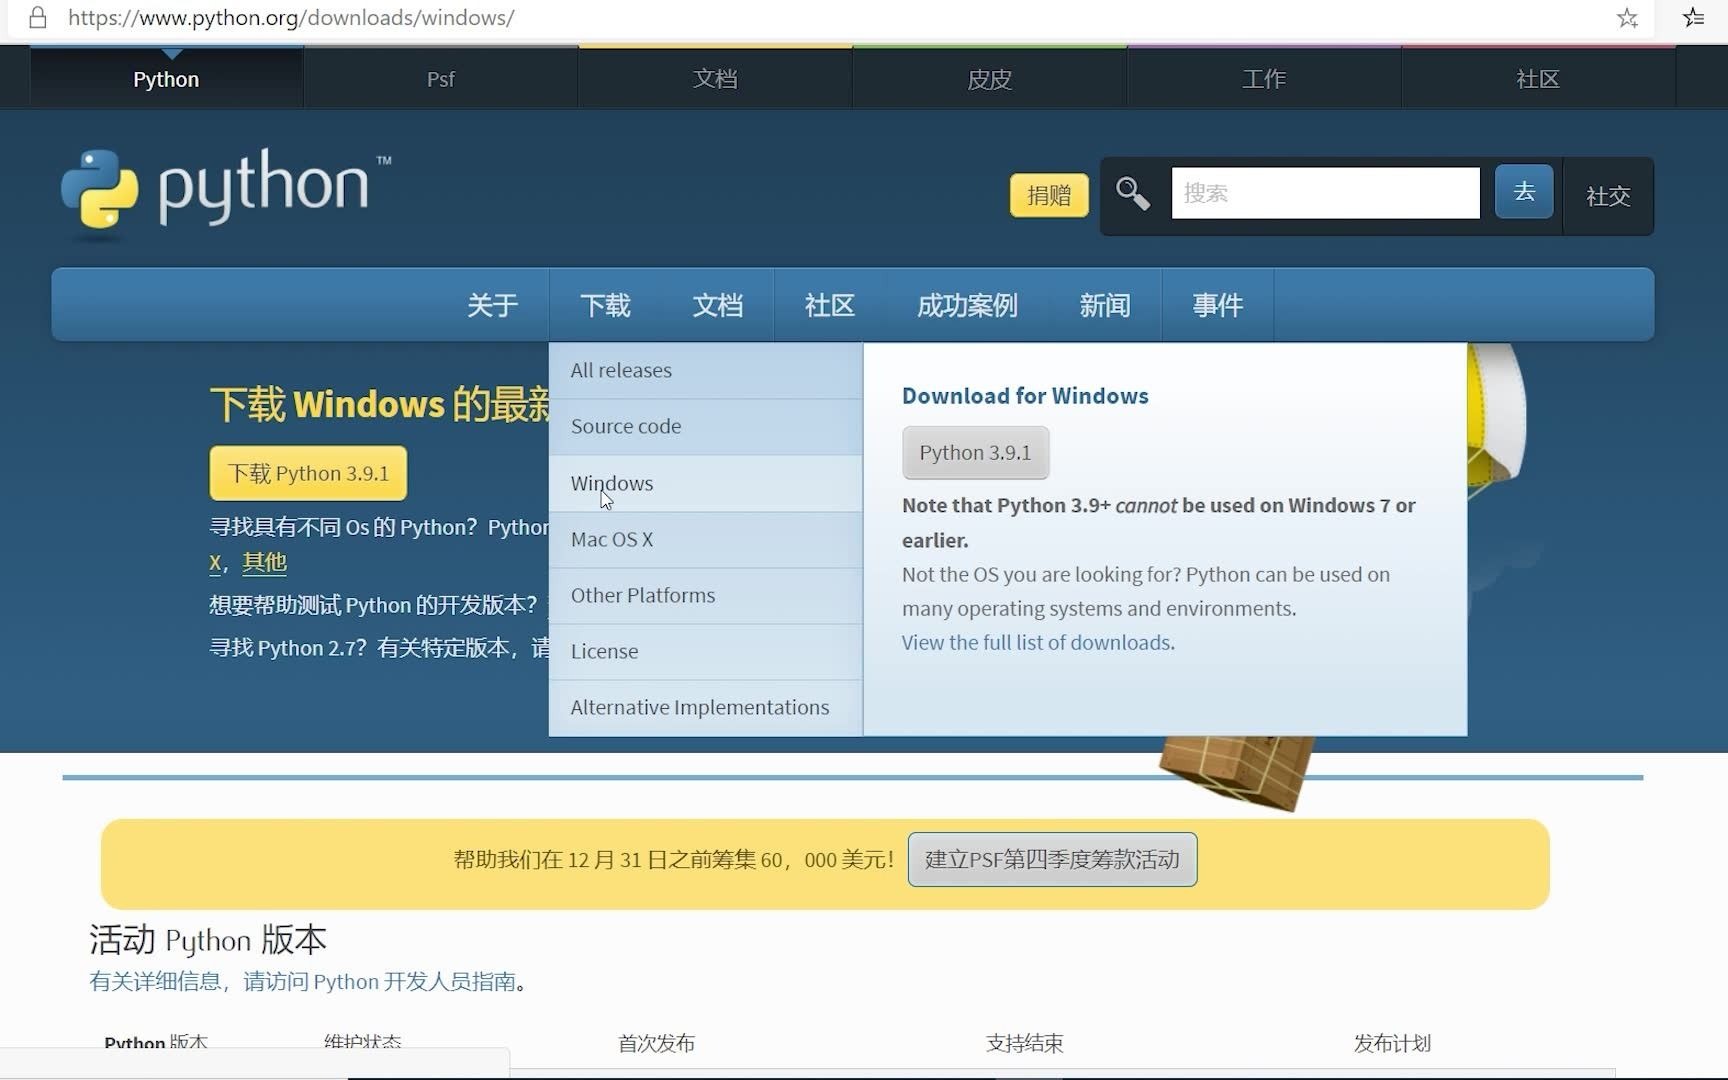Open the 事件 navigation menu

(1217, 305)
